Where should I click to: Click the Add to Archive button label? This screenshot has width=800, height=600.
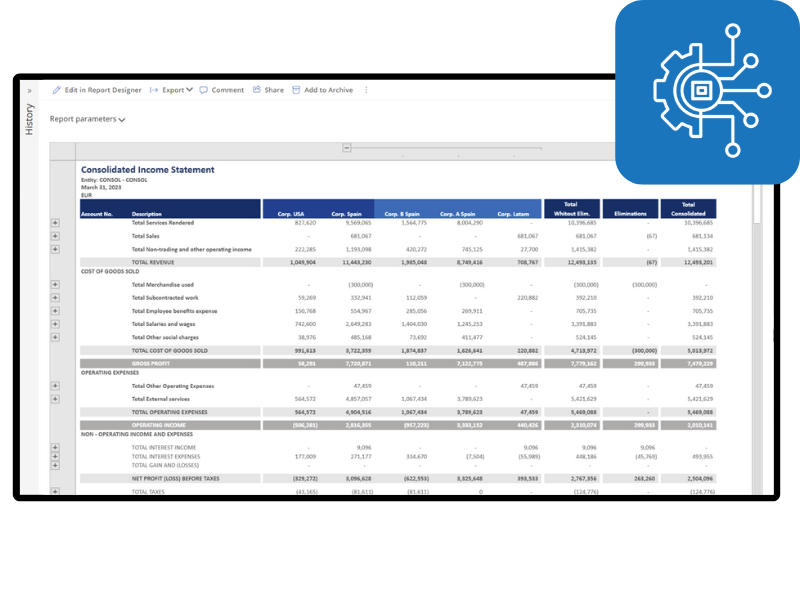click(328, 90)
